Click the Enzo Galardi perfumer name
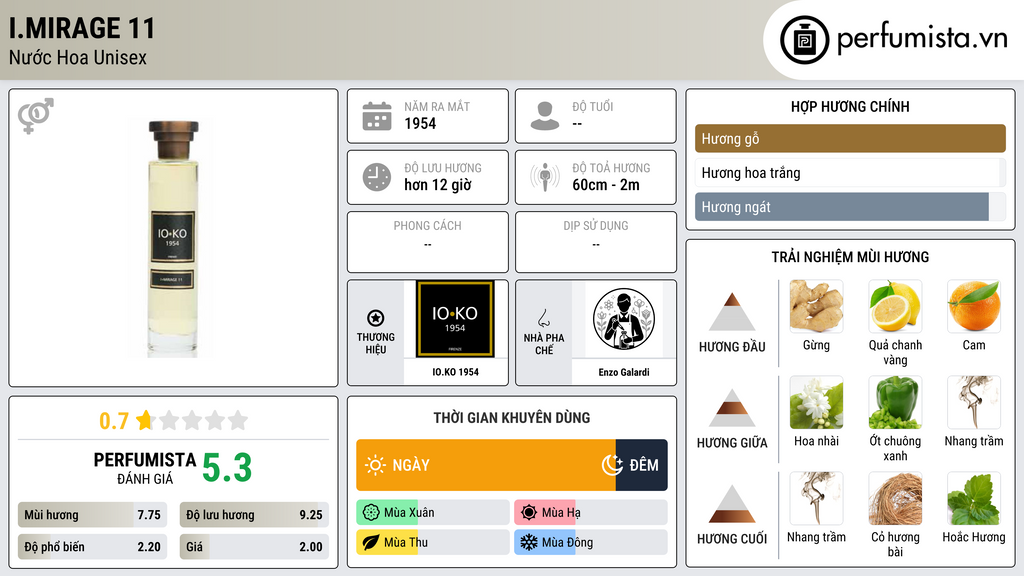 [624, 372]
